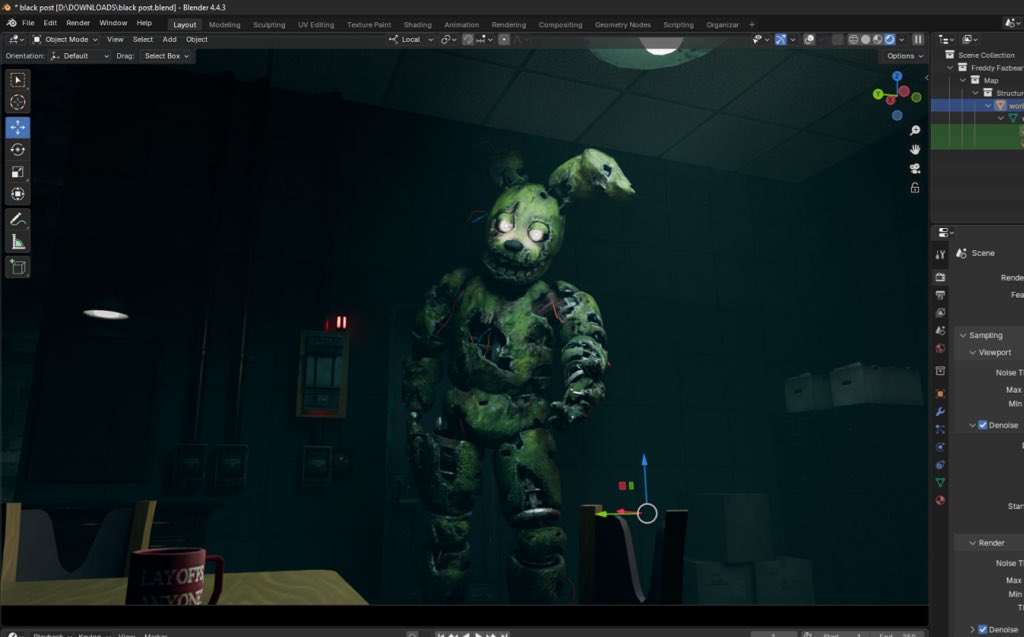The height and width of the screenshot is (637, 1024).
Task: Open the Particles properties tab
Action: [940, 429]
